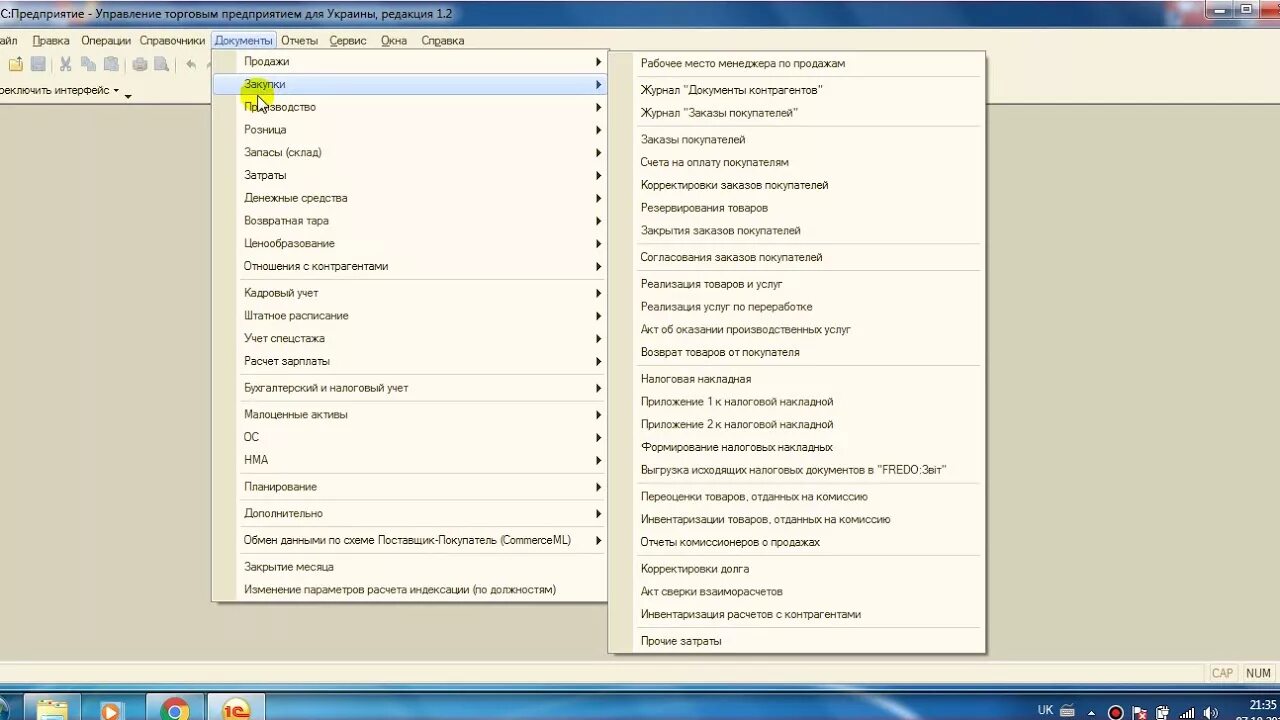Select Малоценные активы menu item
The width and height of the screenshot is (1280, 720).
[x=410, y=415]
